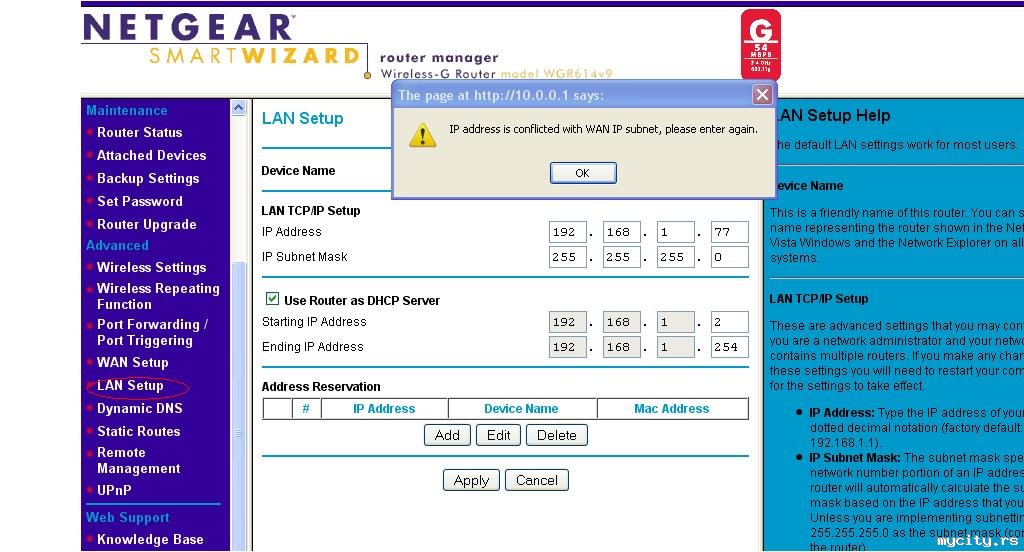This screenshot has height=552, width=1024.
Task: Click Maintenance section heading
Action: pos(127,110)
